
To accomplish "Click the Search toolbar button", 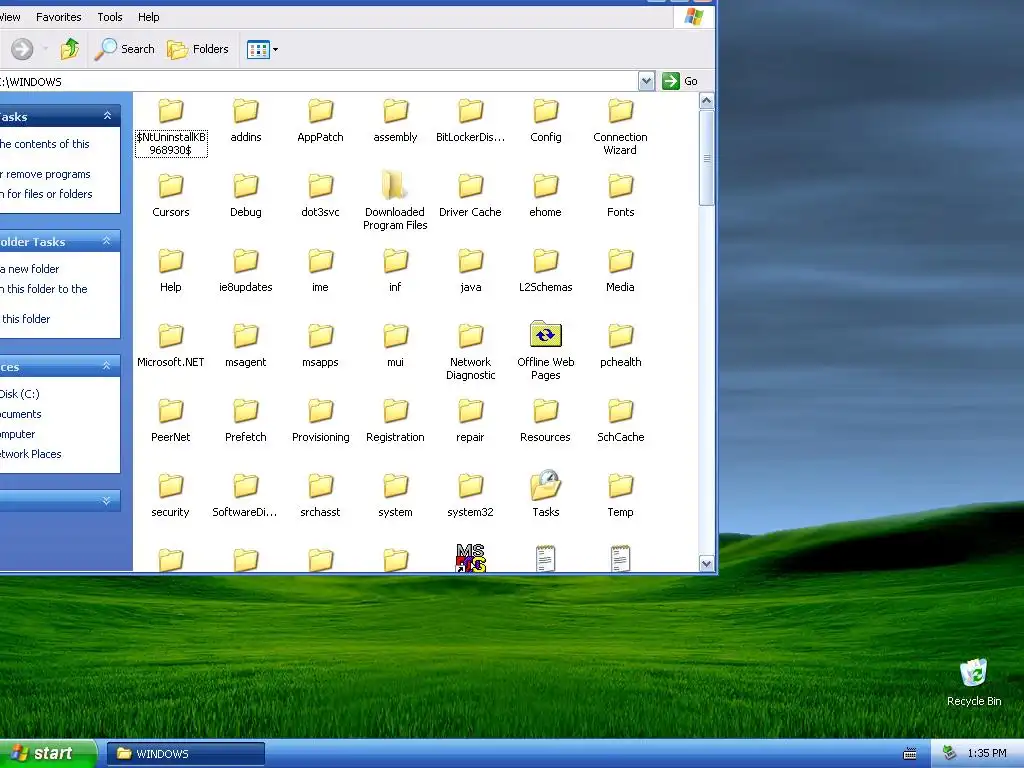I will click(125, 49).
